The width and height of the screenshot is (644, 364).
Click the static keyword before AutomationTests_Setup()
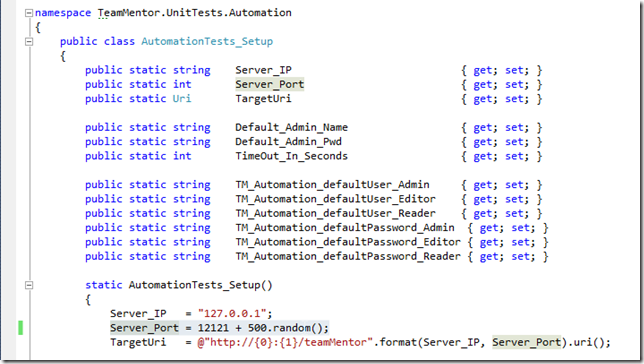point(104,285)
